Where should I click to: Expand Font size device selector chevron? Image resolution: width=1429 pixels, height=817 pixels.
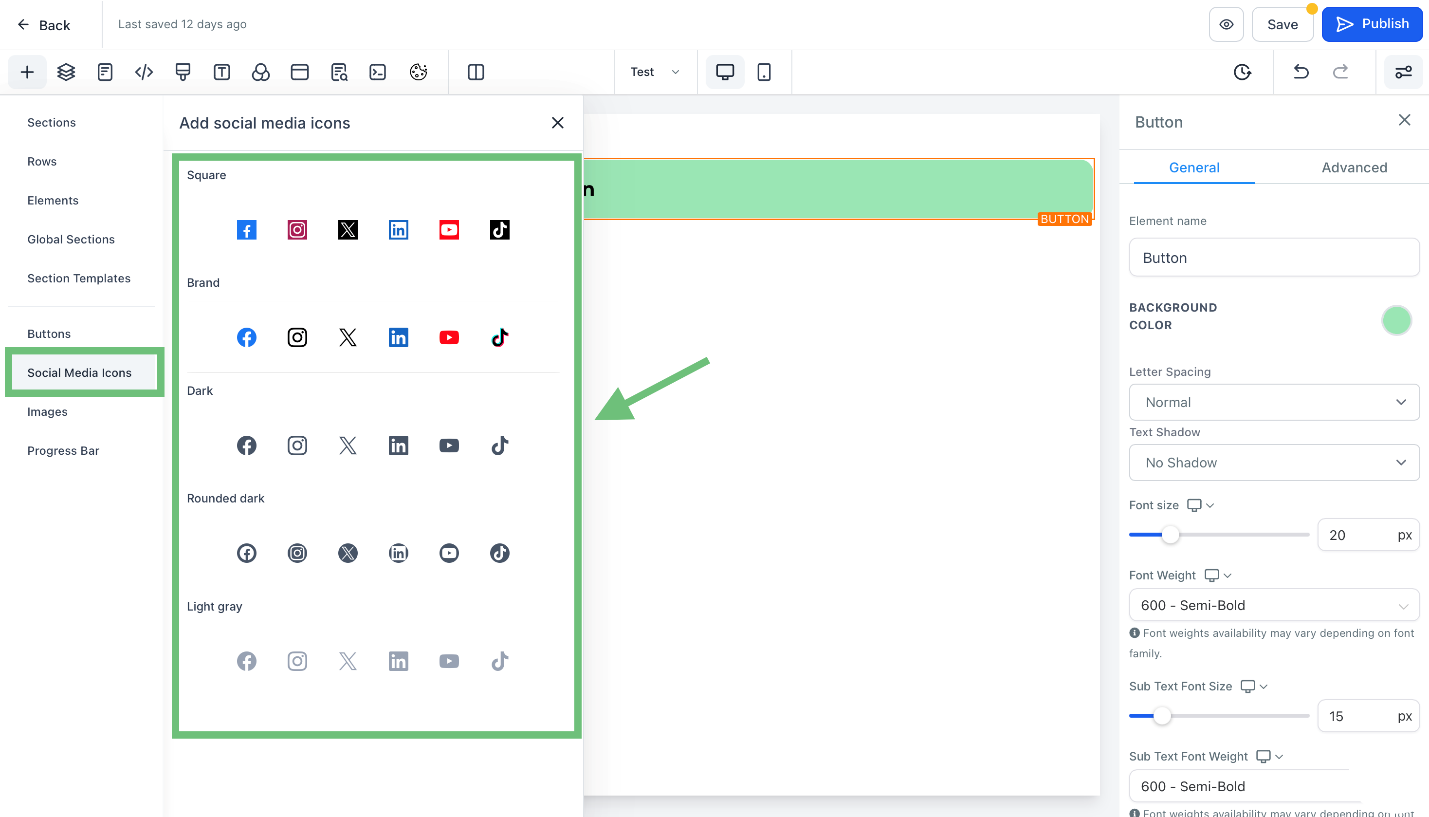(x=1211, y=505)
